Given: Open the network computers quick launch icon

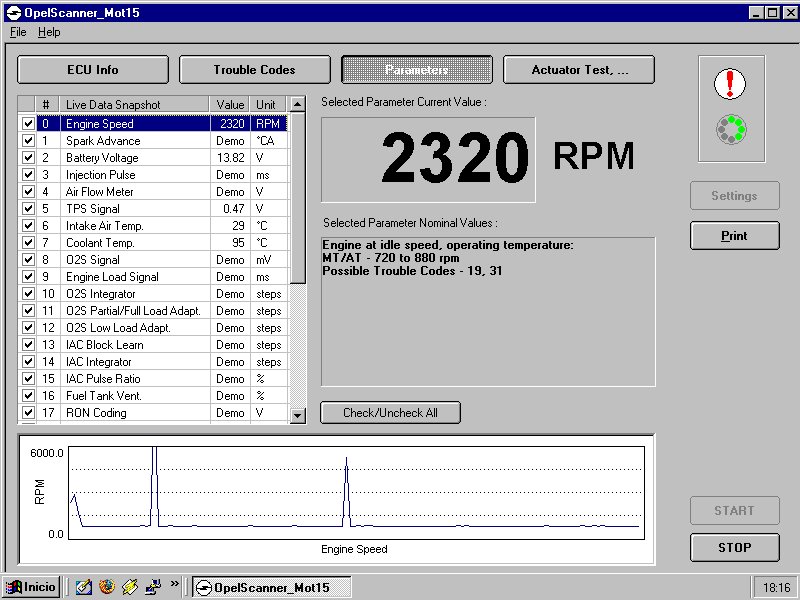Looking at the screenshot, I should pos(153,587).
